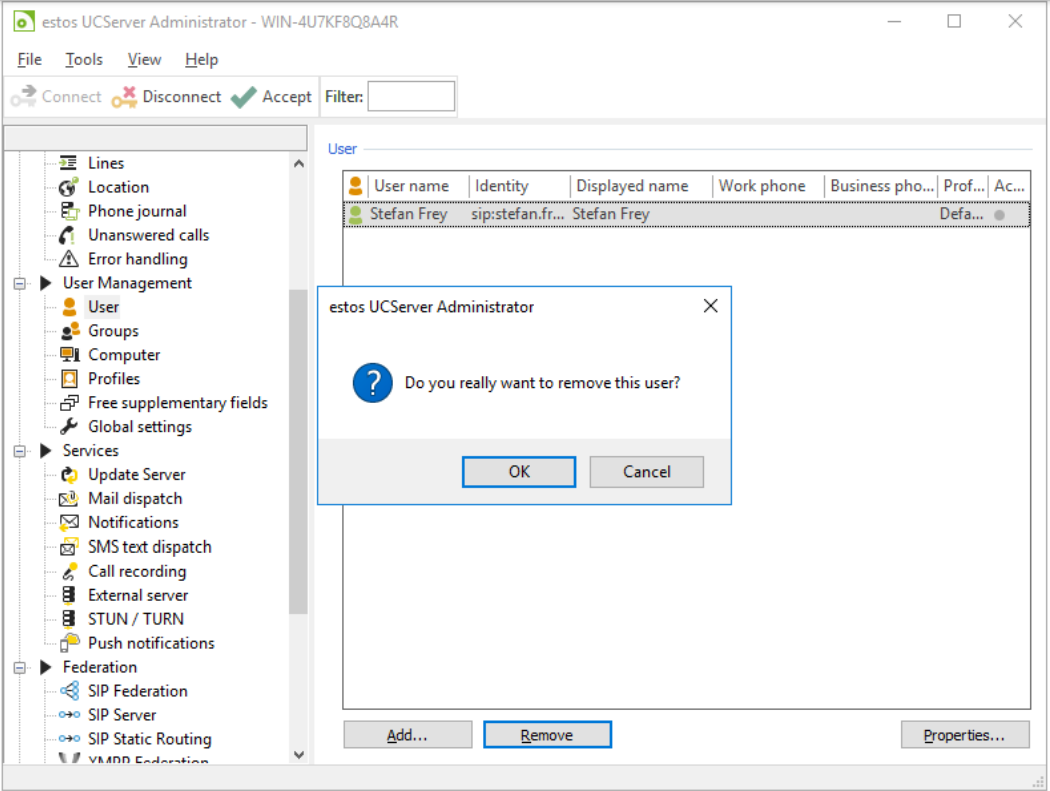This screenshot has width=1050, height=791.
Task: Open Error handling warning icon
Action: pyautogui.click(x=69, y=259)
